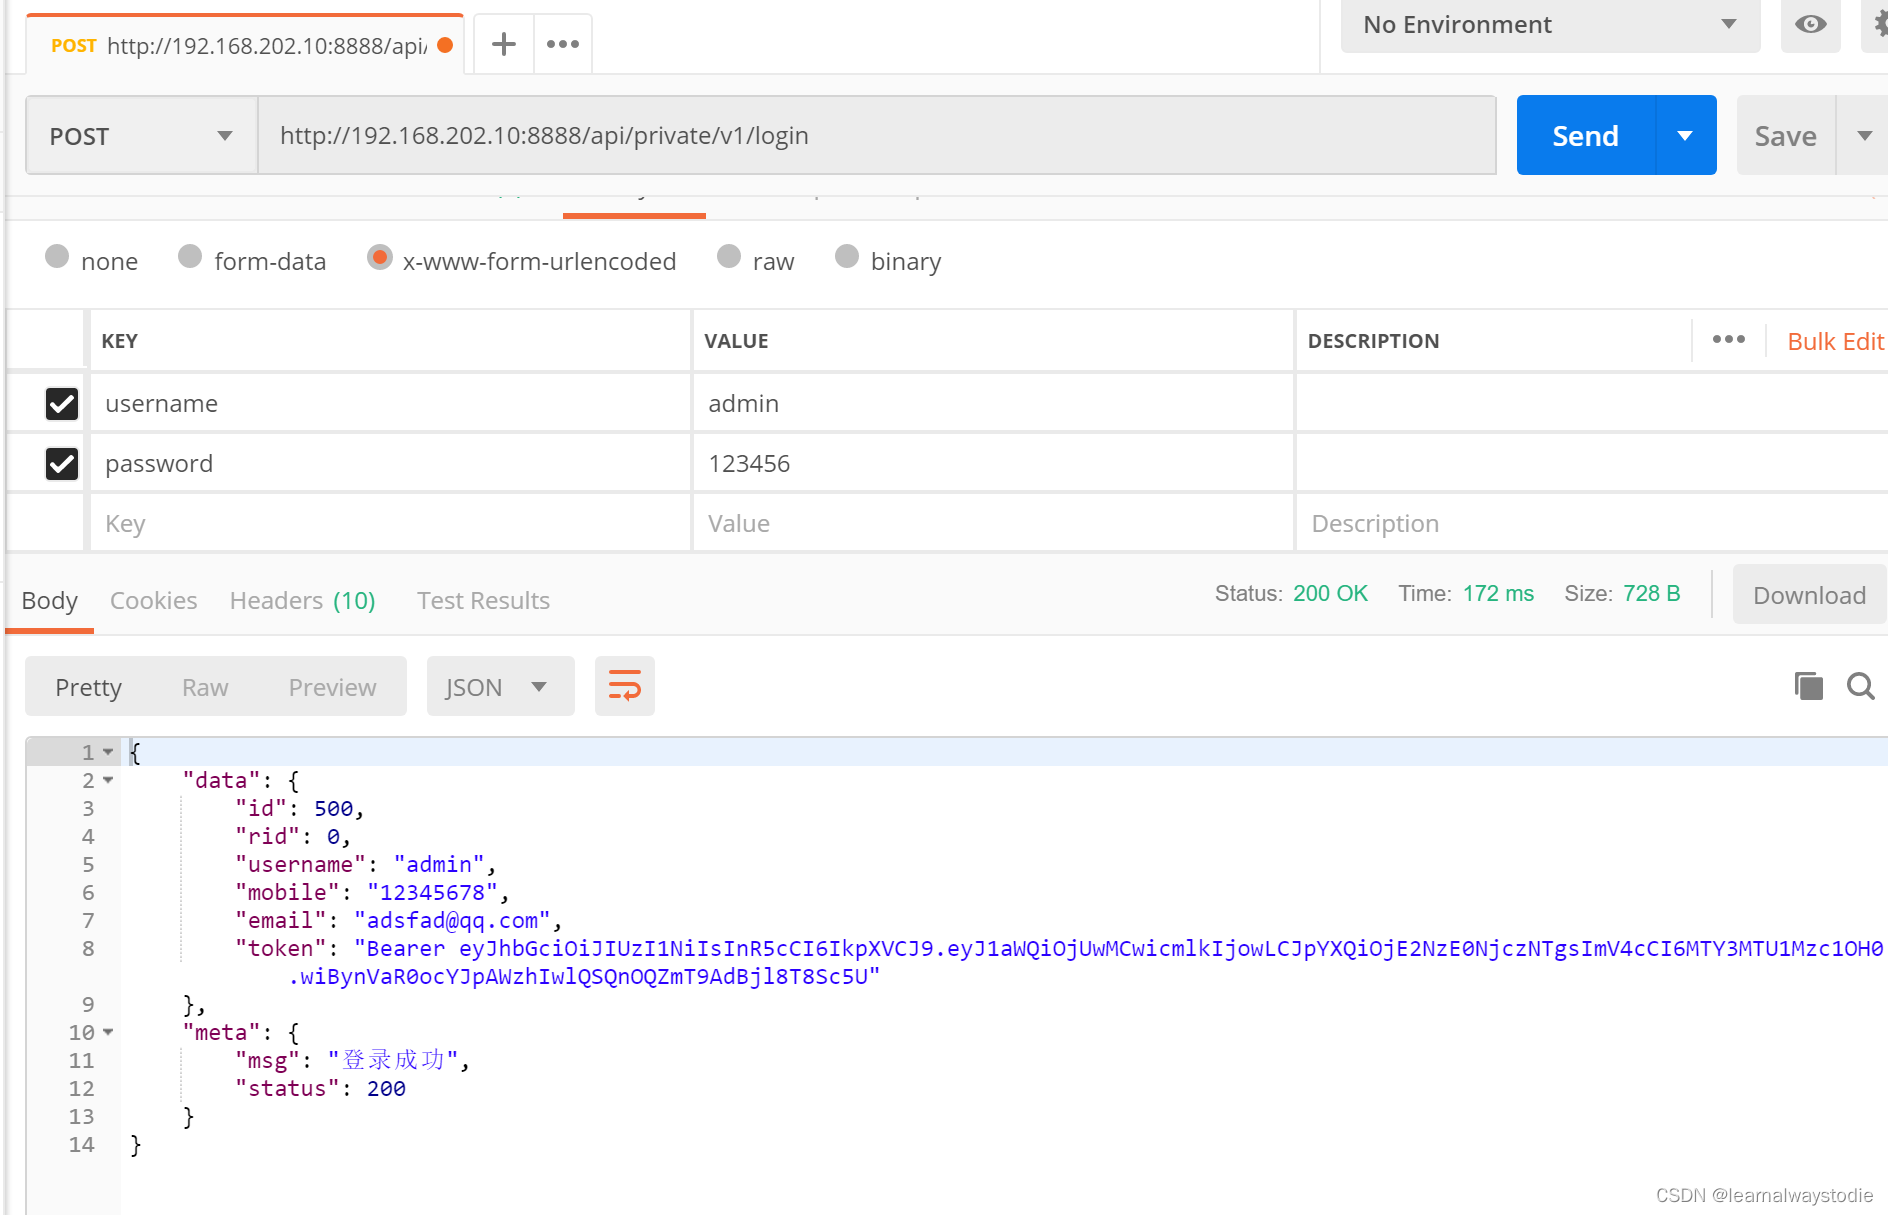The width and height of the screenshot is (1888, 1215).
Task: Open the Save button dropdown arrow
Action: [x=1864, y=135]
